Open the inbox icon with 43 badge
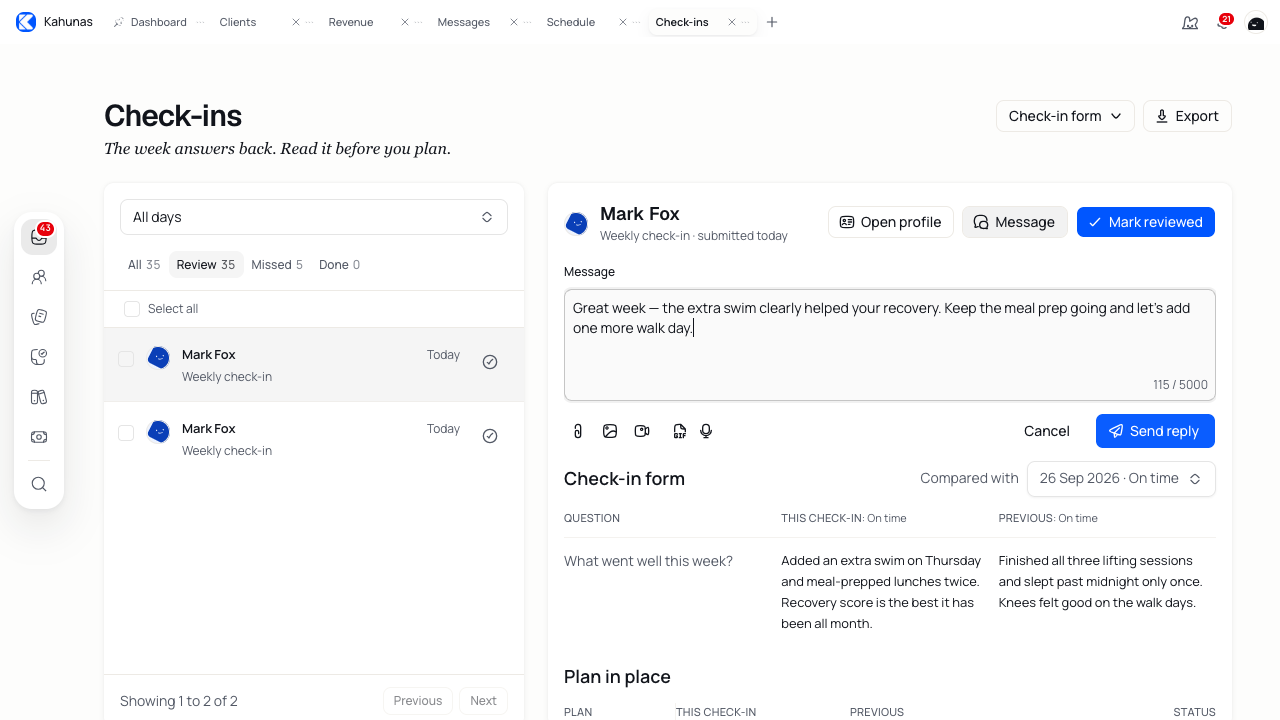The width and height of the screenshot is (1280, 720). tap(39, 237)
